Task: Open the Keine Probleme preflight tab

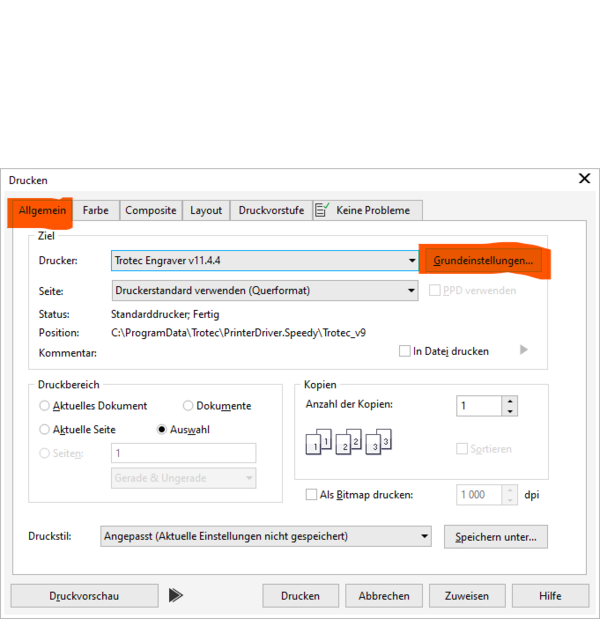Action: [x=367, y=210]
